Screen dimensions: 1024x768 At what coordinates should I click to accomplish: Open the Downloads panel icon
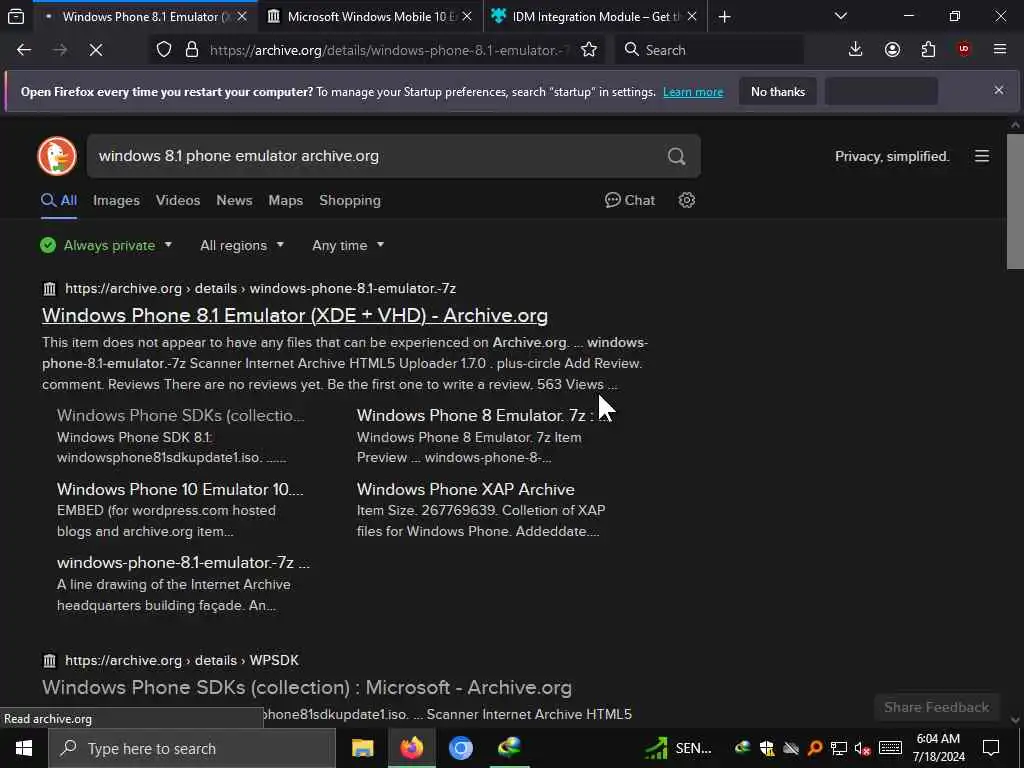click(855, 50)
